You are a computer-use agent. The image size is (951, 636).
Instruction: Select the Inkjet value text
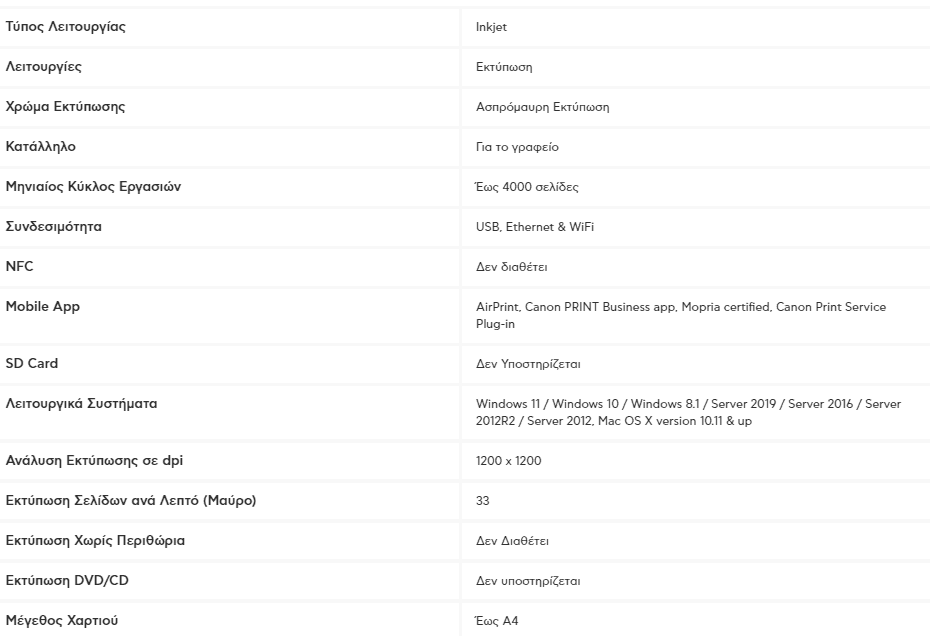(x=491, y=27)
